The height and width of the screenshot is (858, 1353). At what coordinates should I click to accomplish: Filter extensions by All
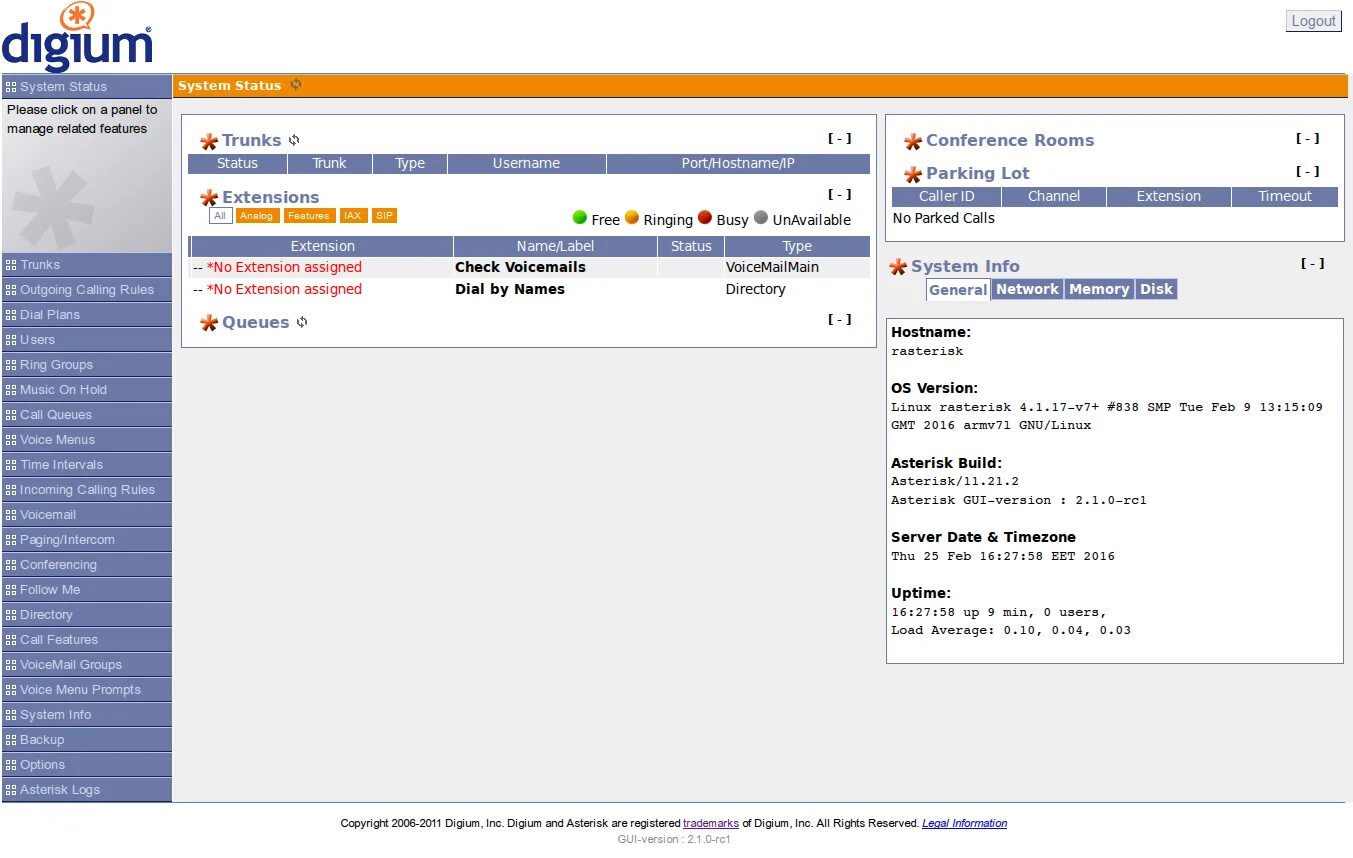[x=220, y=216]
